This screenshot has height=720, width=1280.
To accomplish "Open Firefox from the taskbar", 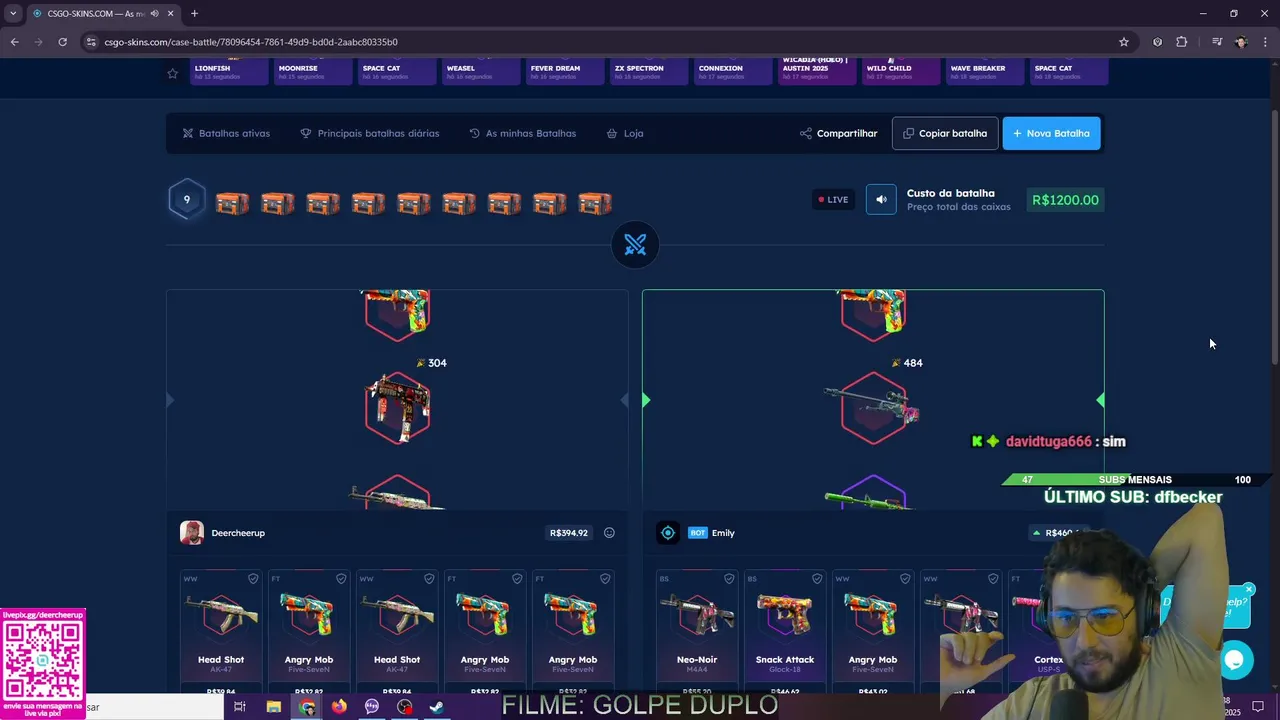I will click(x=339, y=707).
